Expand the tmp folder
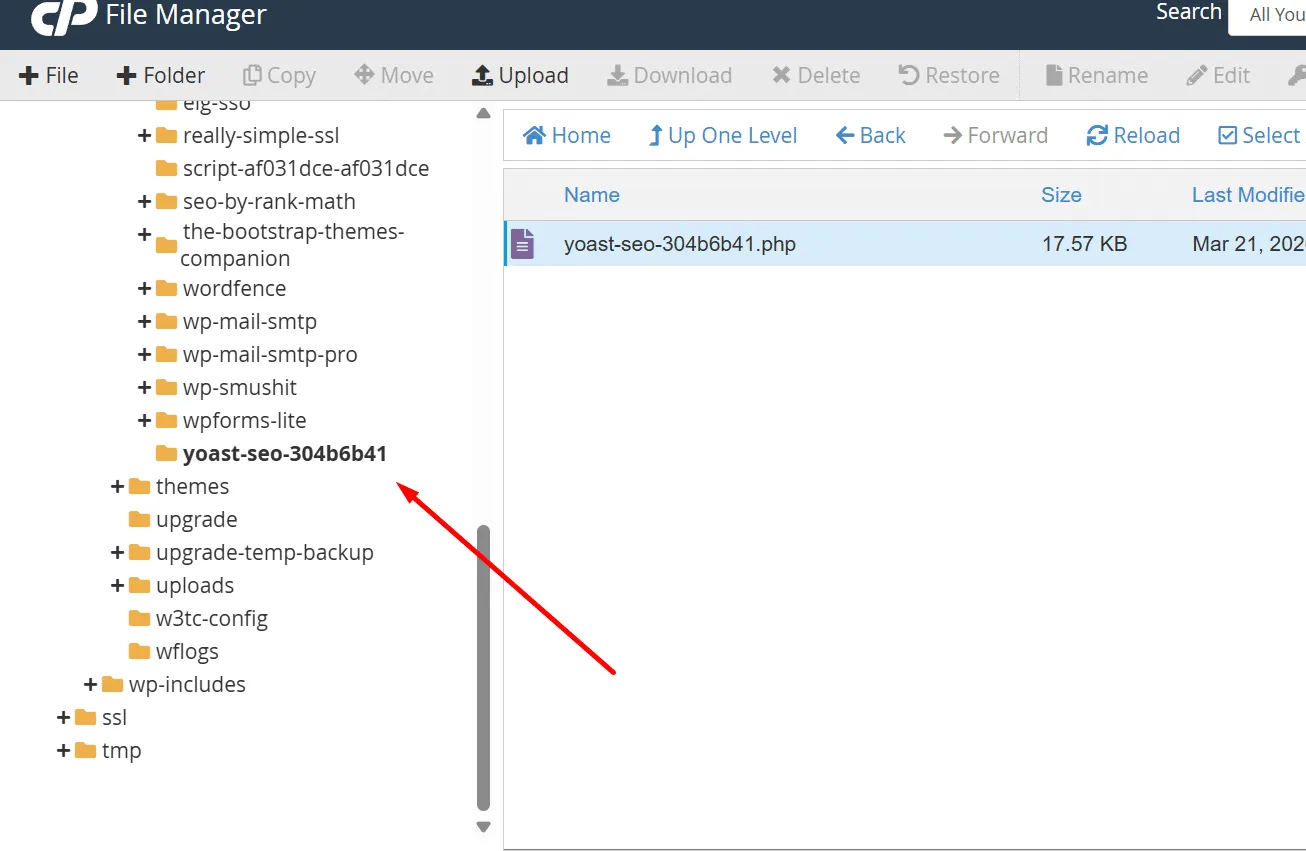Viewport: 1306px width, 851px height. tap(63, 750)
